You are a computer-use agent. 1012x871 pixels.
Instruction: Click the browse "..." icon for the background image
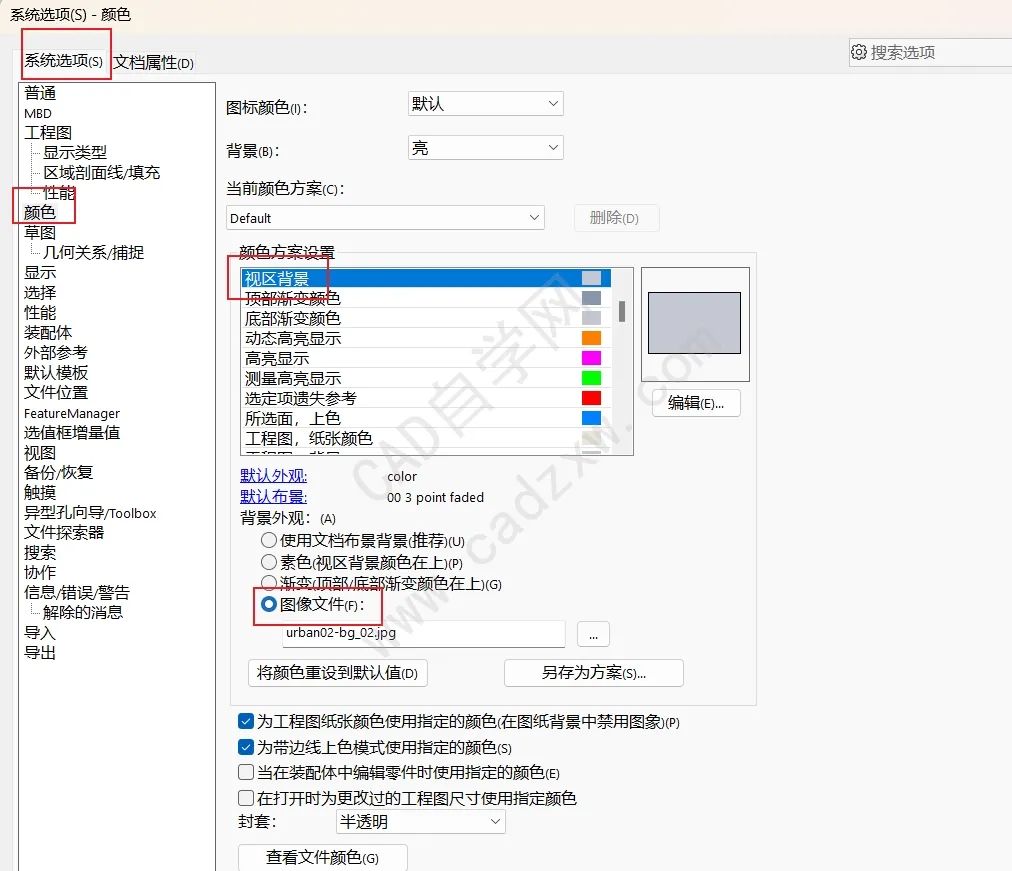click(x=593, y=634)
